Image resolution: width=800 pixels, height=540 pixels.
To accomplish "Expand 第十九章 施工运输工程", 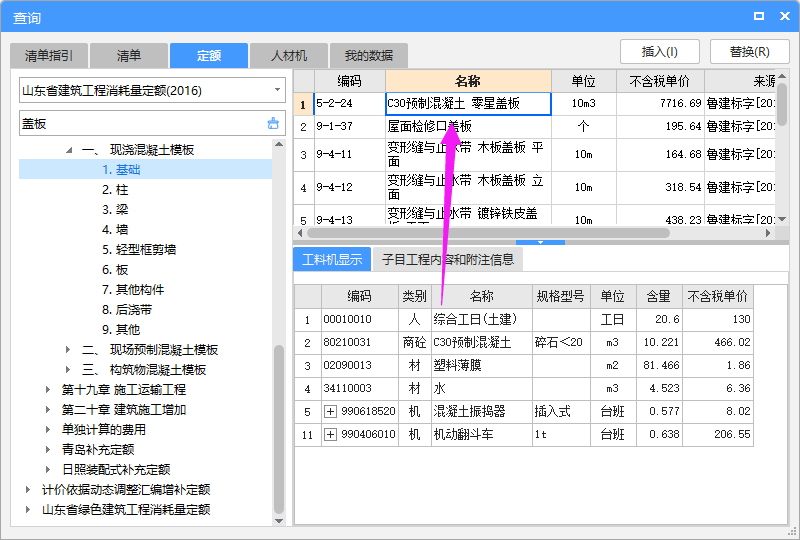I will [48, 389].
